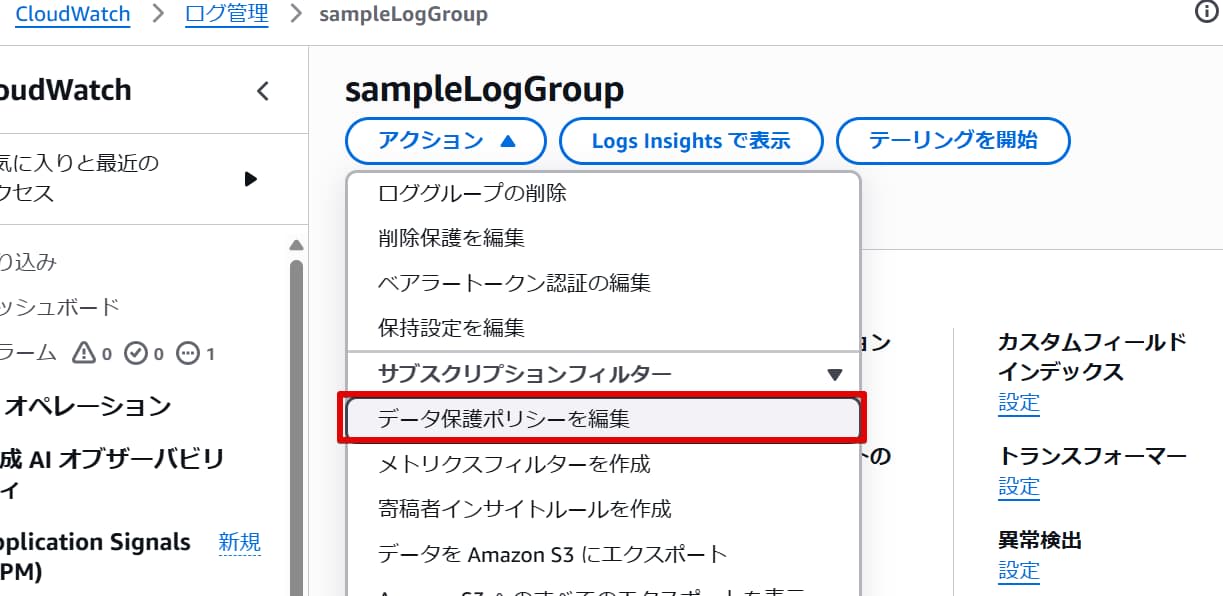Close the アクション dropdown menu button
1223x596 pixels.
click(x=446, y=141)
